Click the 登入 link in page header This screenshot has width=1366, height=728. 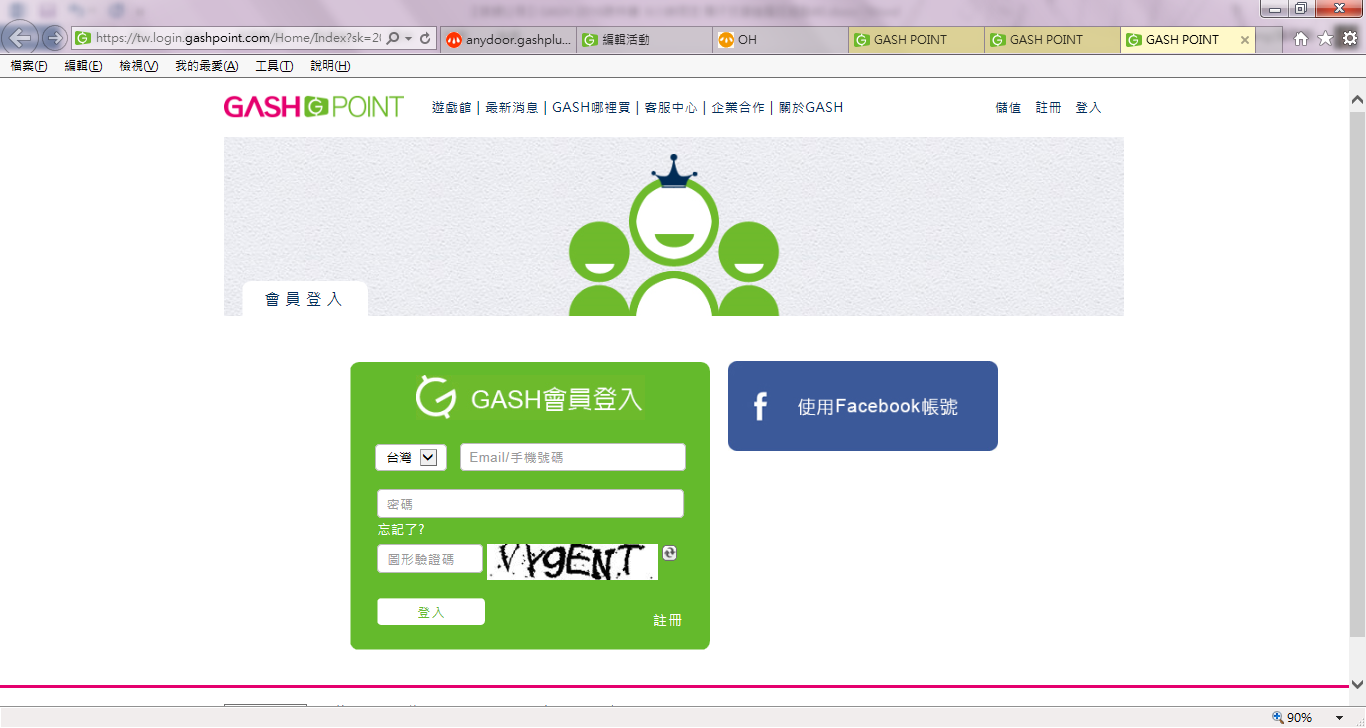(x=1088, y=108)
